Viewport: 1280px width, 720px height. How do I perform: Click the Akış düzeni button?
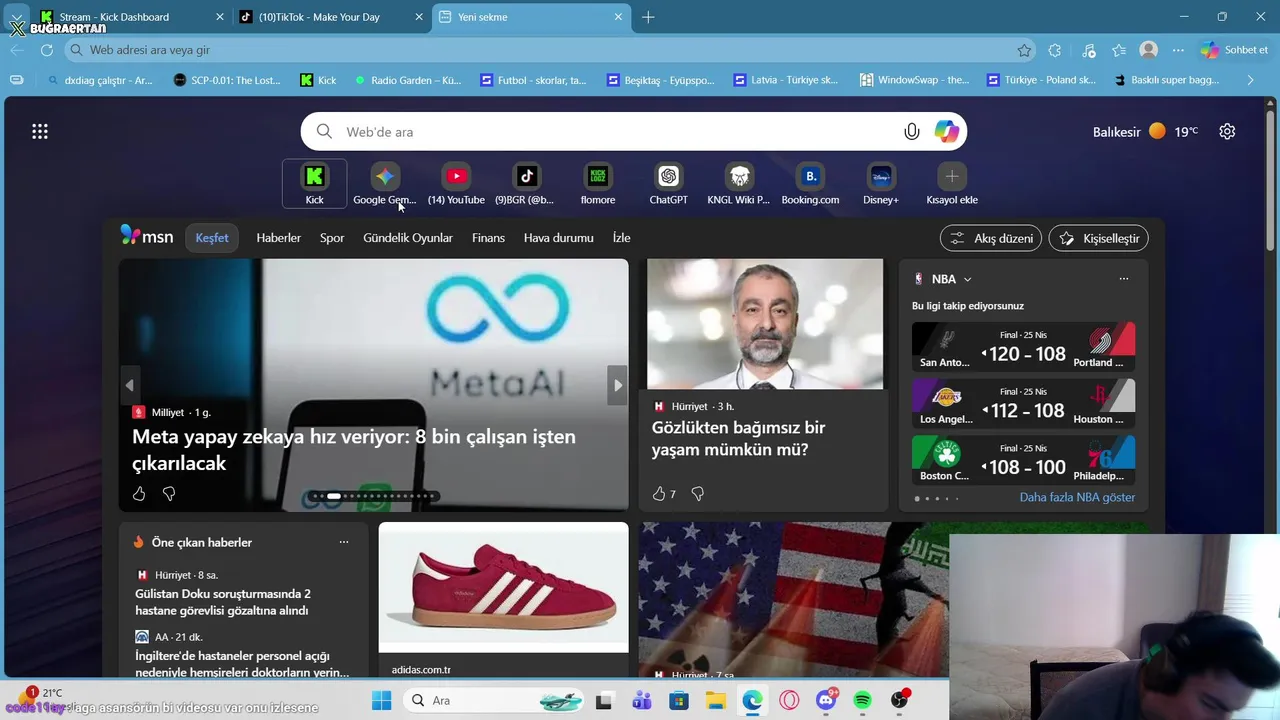click(991, 238)
